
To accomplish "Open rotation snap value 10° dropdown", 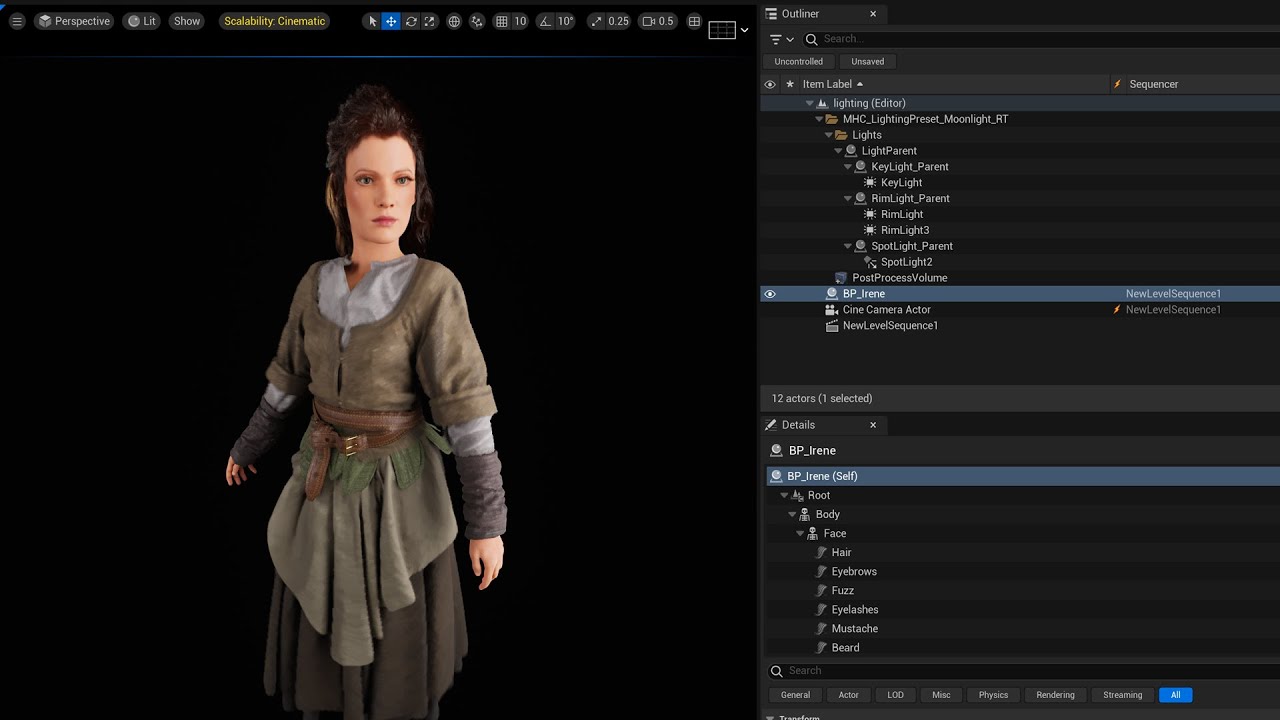I will (x=566, y=21).
